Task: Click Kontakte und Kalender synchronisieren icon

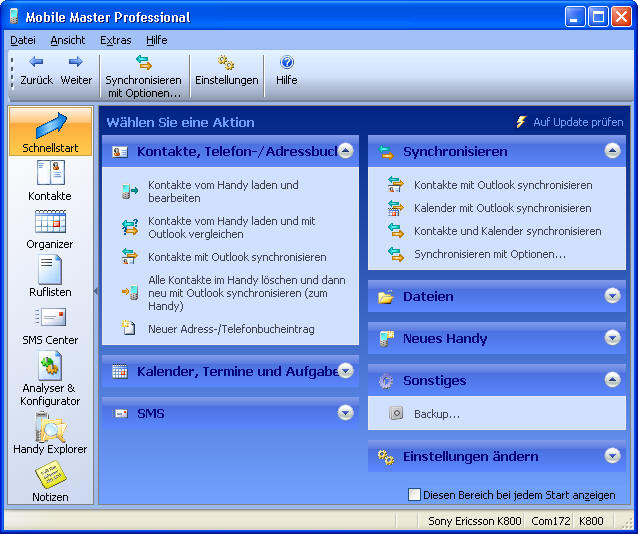Action: pyautogui.click(x=395, y=231)
